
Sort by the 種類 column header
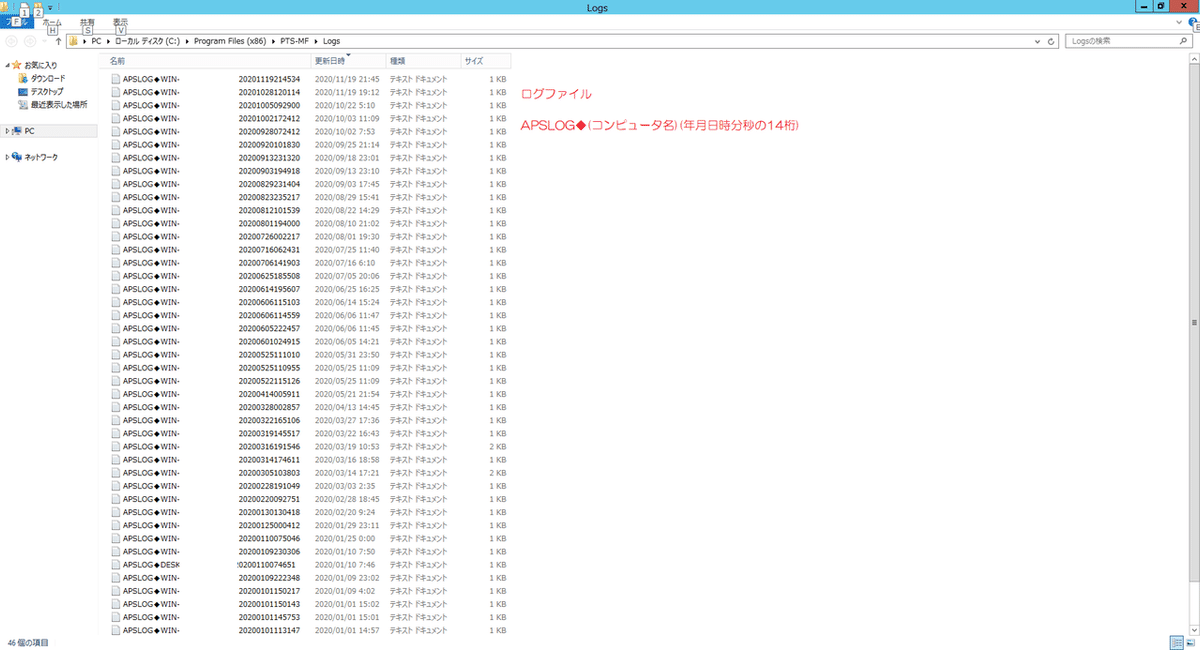423,61
